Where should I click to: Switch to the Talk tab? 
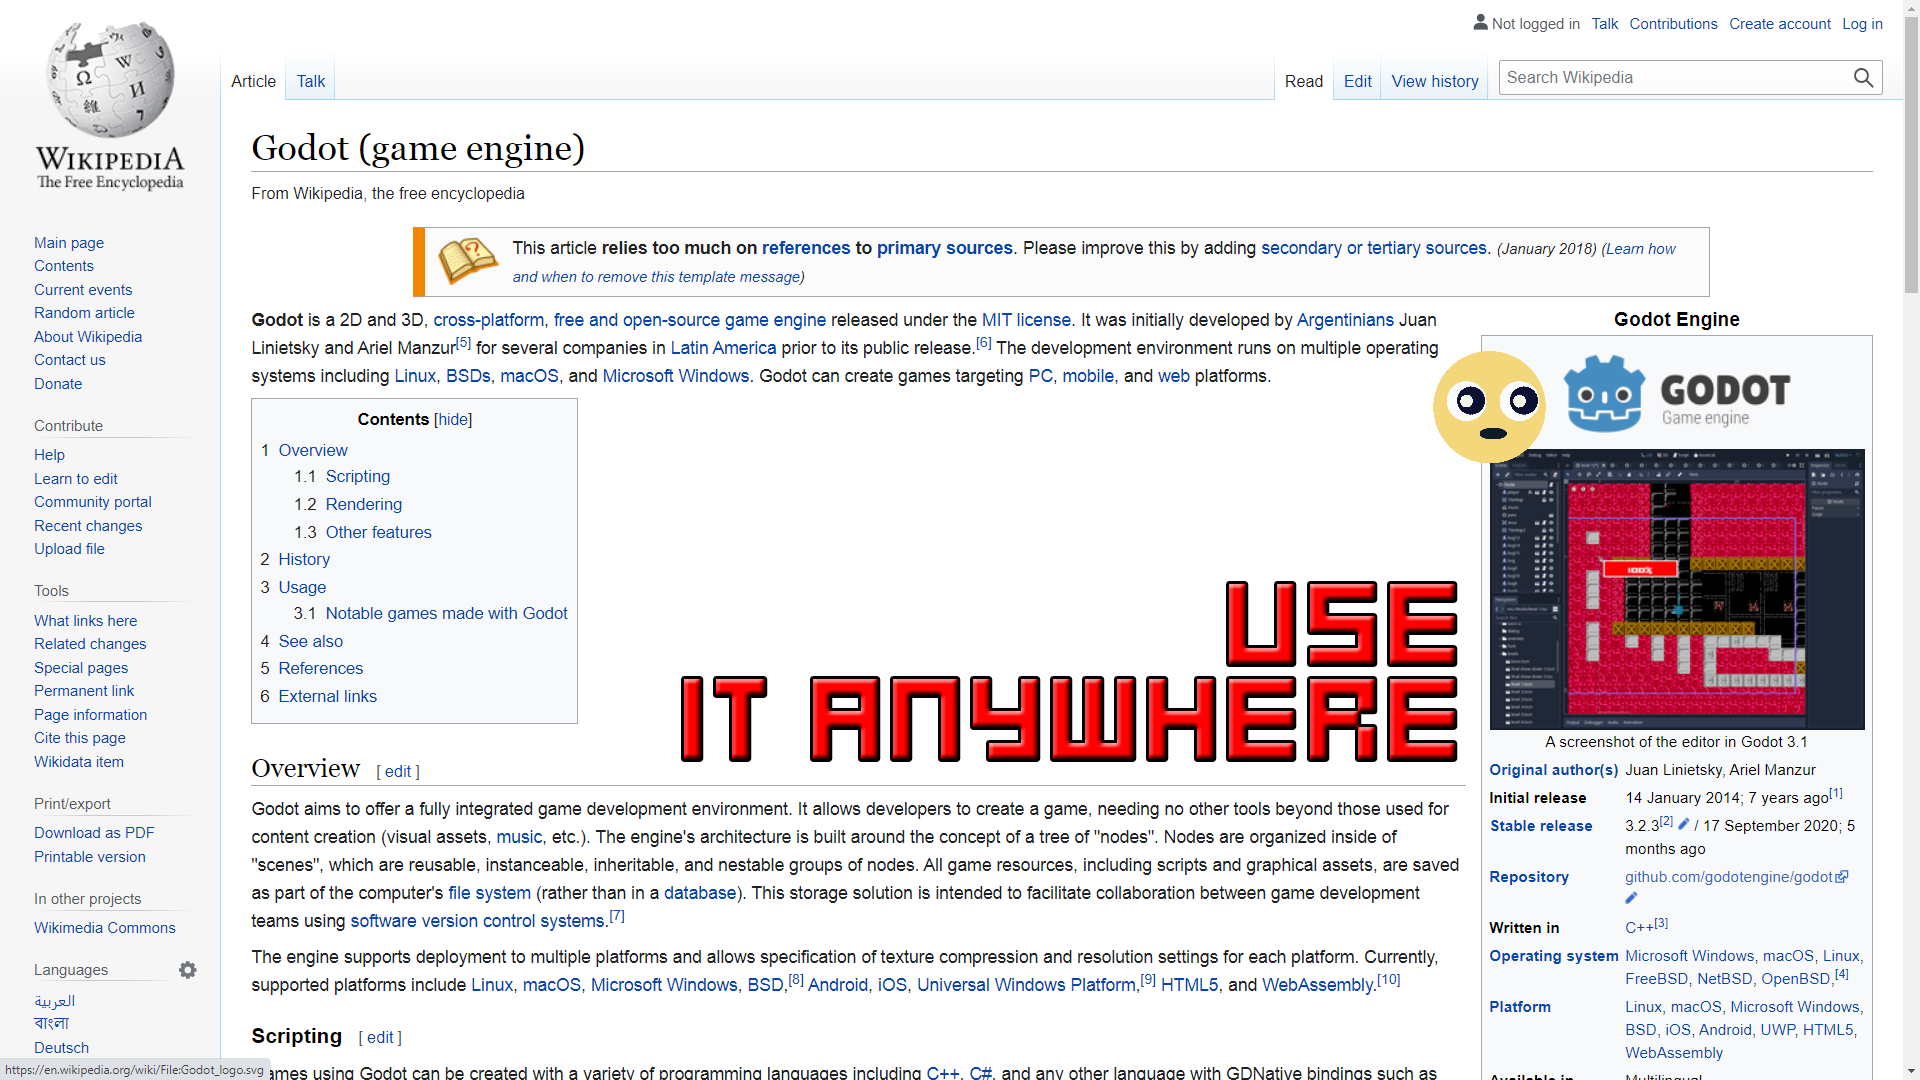point(311,81)
